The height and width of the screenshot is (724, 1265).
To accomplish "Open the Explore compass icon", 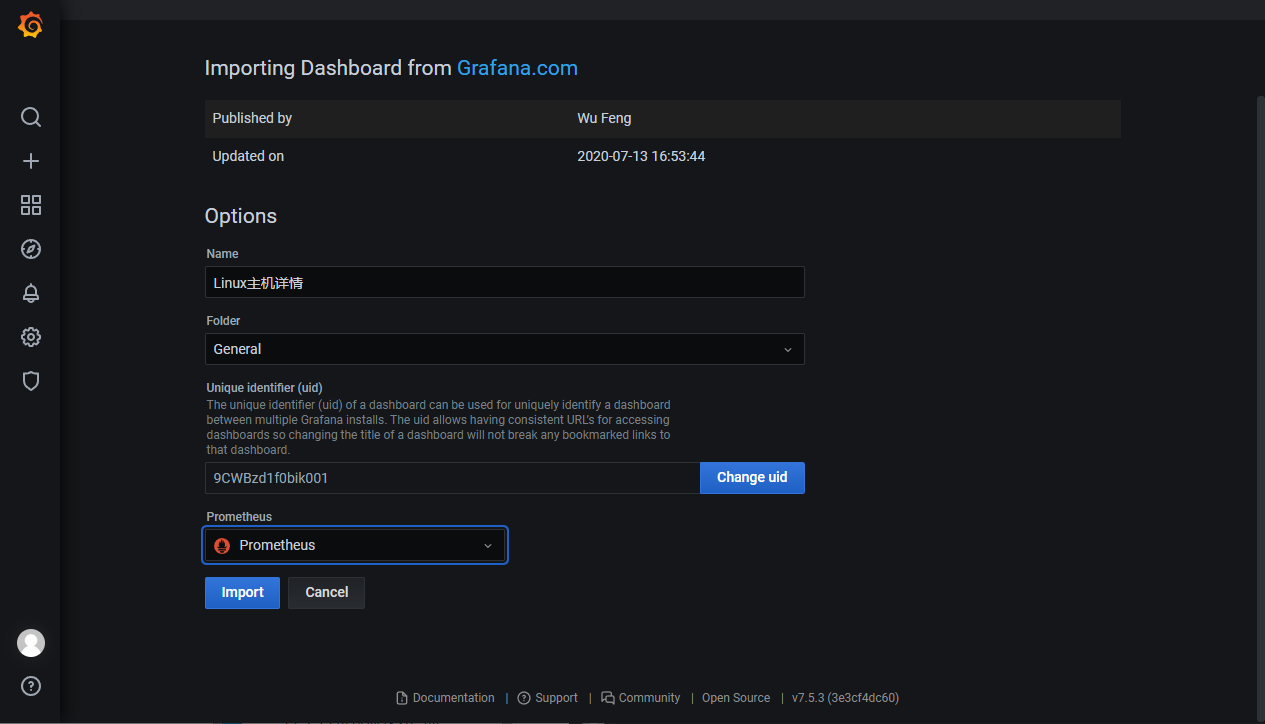I will pyautogui.click(x=31, y=249).
